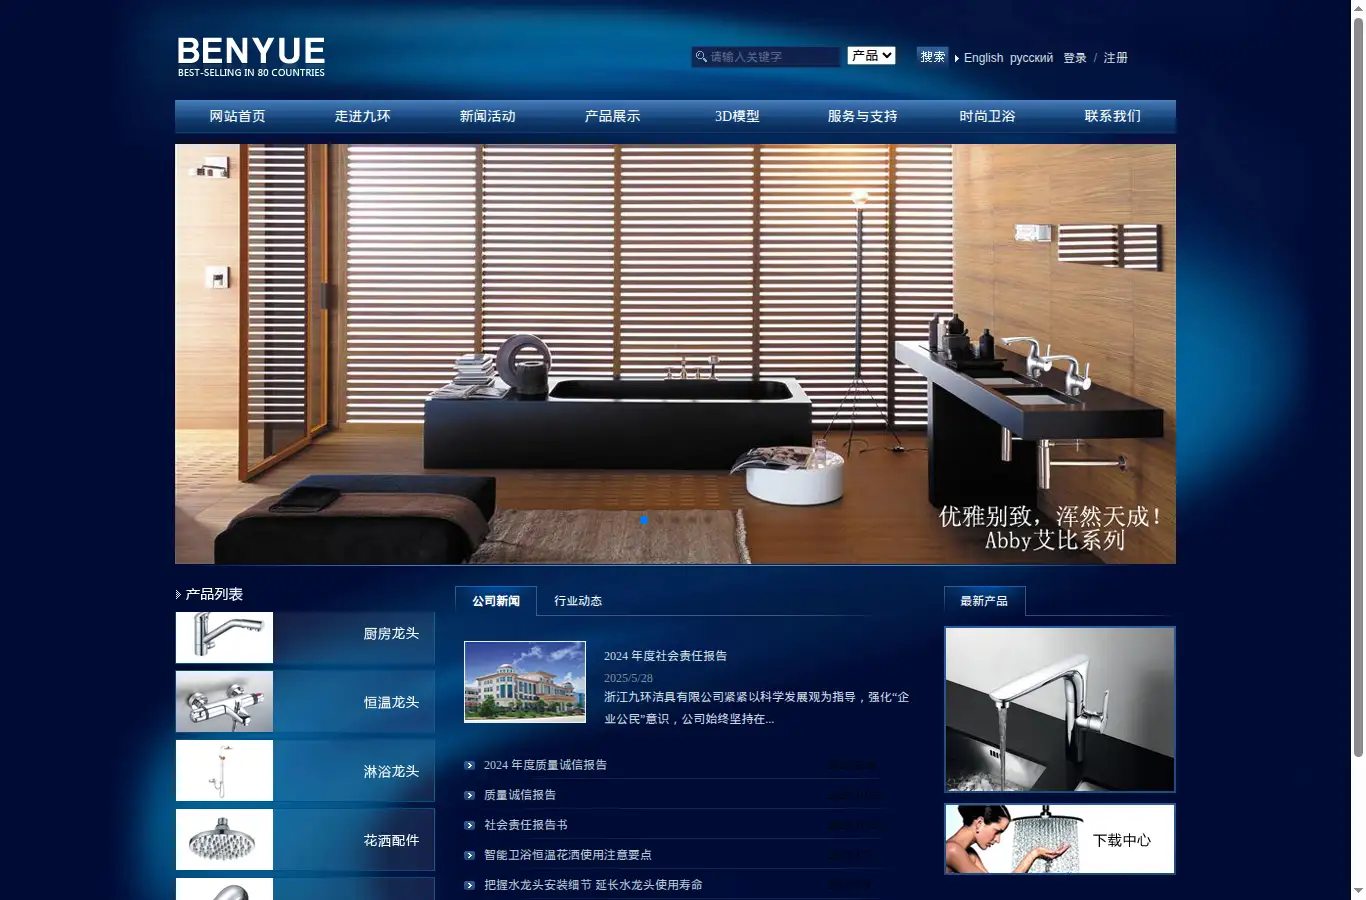Viewport: 1366px width, 900px height.
Task: Click bullet icon next to 质量诚信报告
Action: click(469, 795)
